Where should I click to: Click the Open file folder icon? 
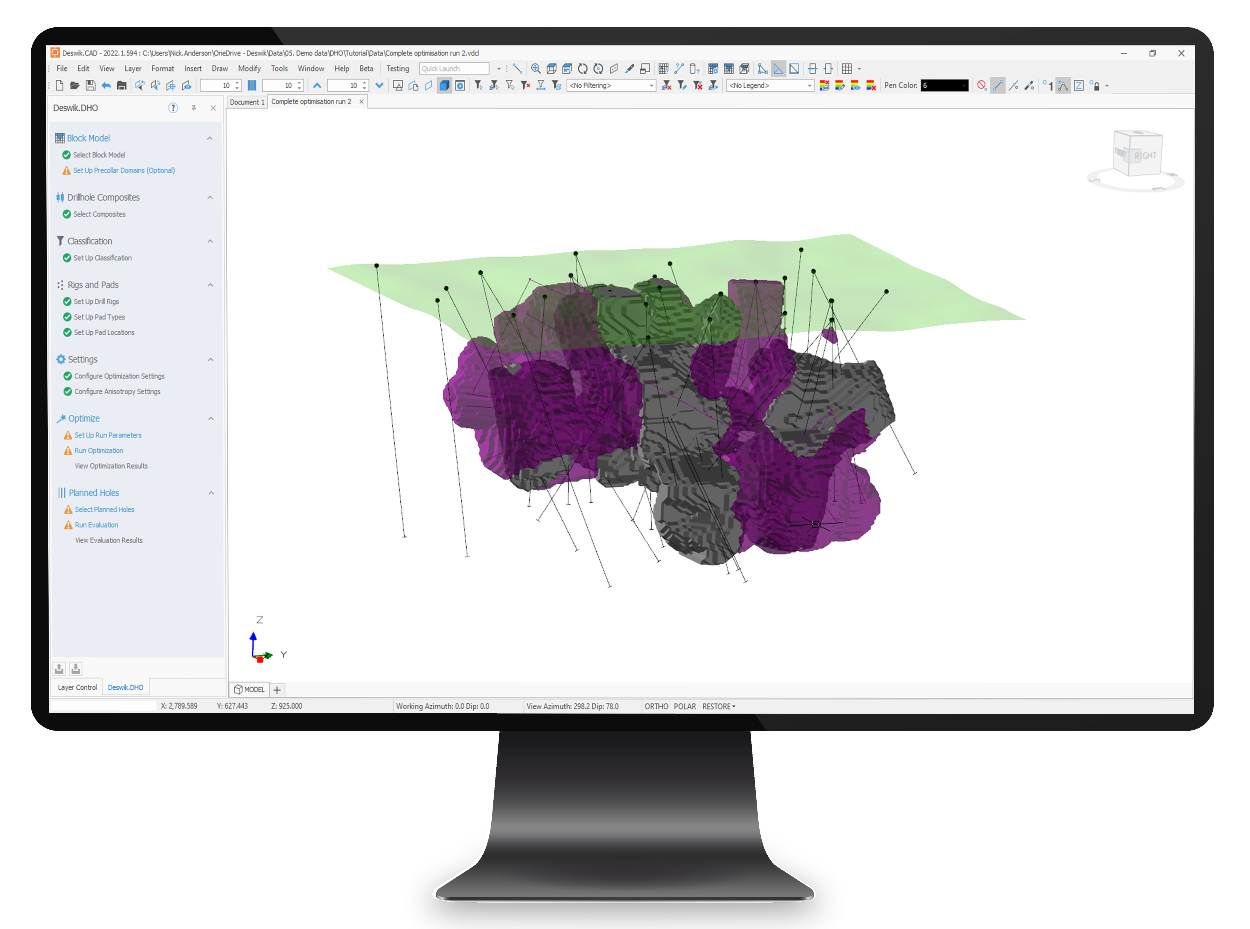coord(75,86)
